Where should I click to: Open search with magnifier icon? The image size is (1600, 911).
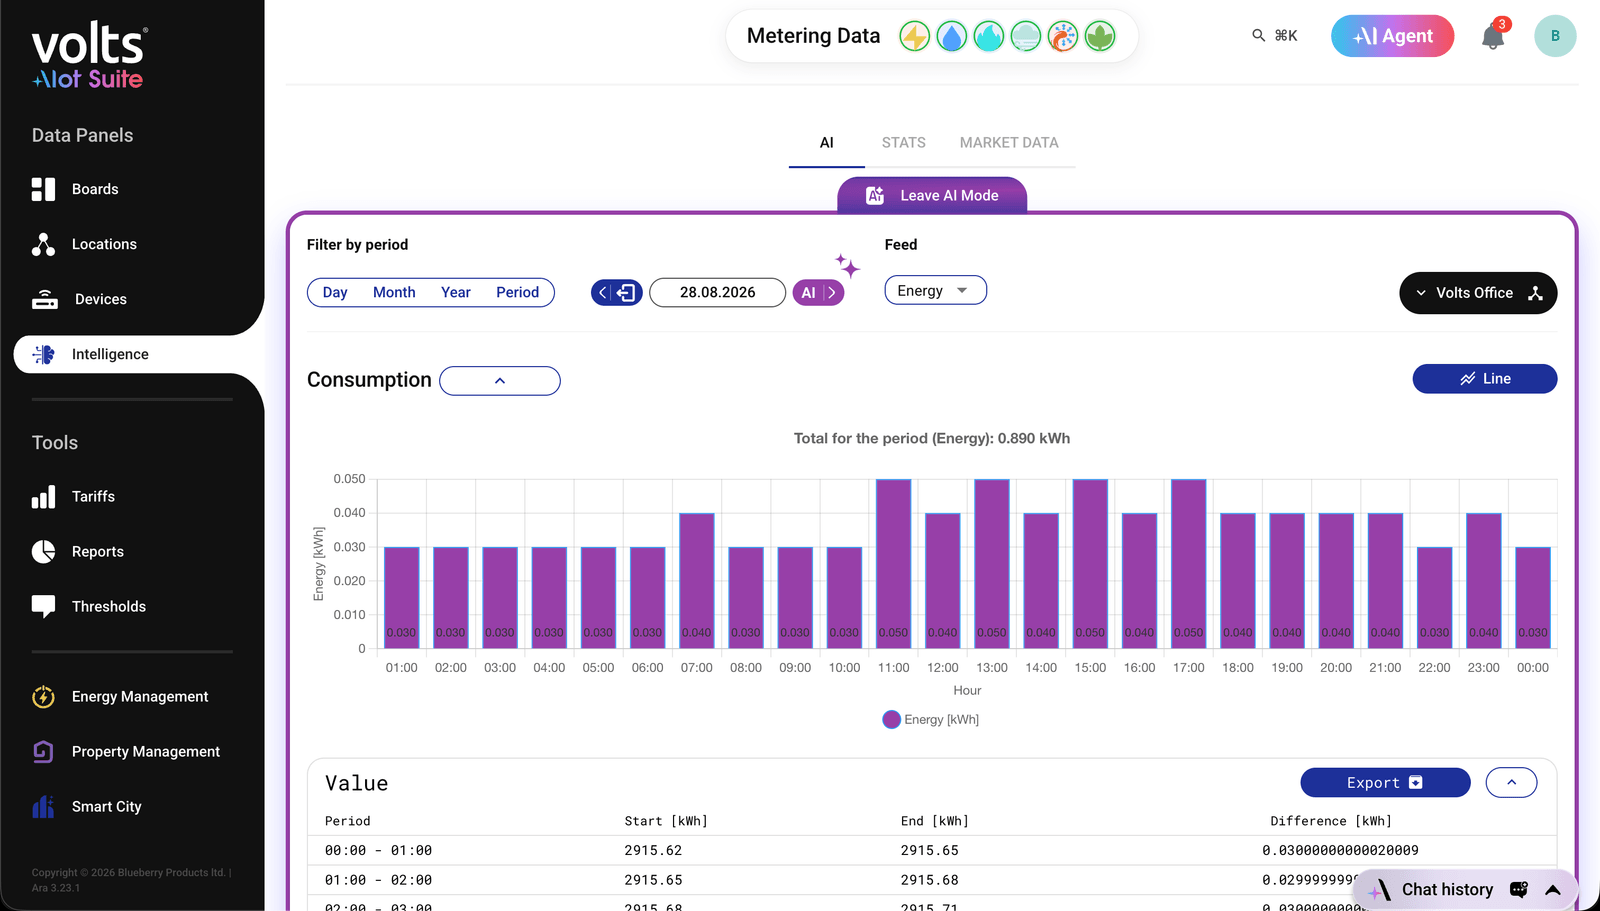coord(1259,36)
